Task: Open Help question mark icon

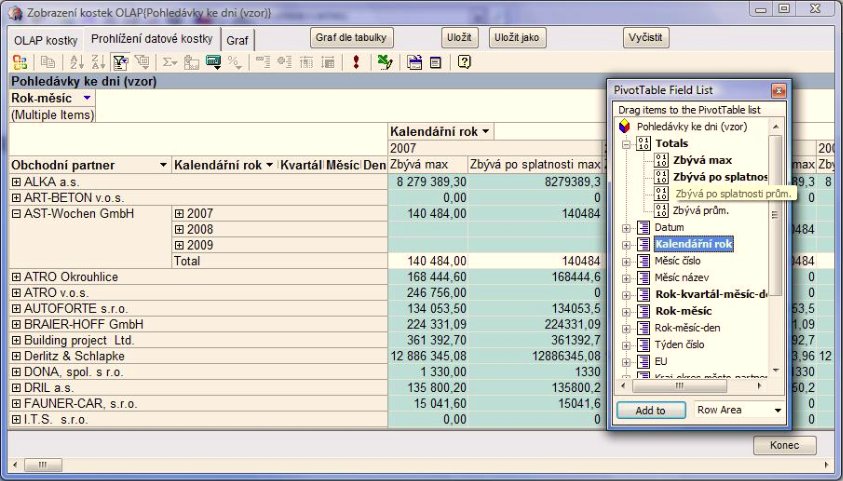Action: pos(464,62)
